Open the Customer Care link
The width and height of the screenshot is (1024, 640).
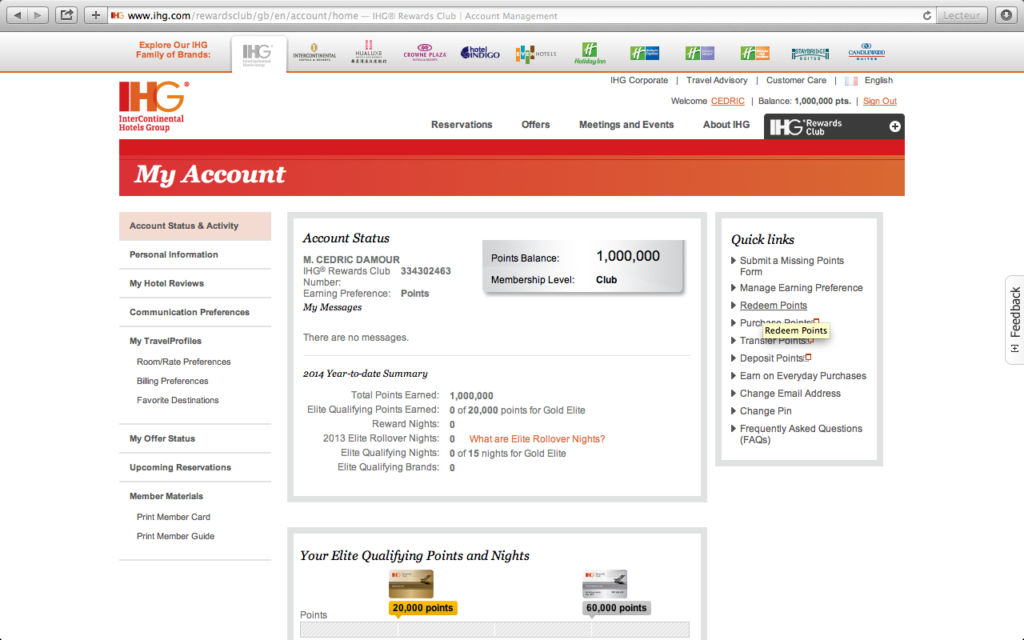tap(796, 80)
